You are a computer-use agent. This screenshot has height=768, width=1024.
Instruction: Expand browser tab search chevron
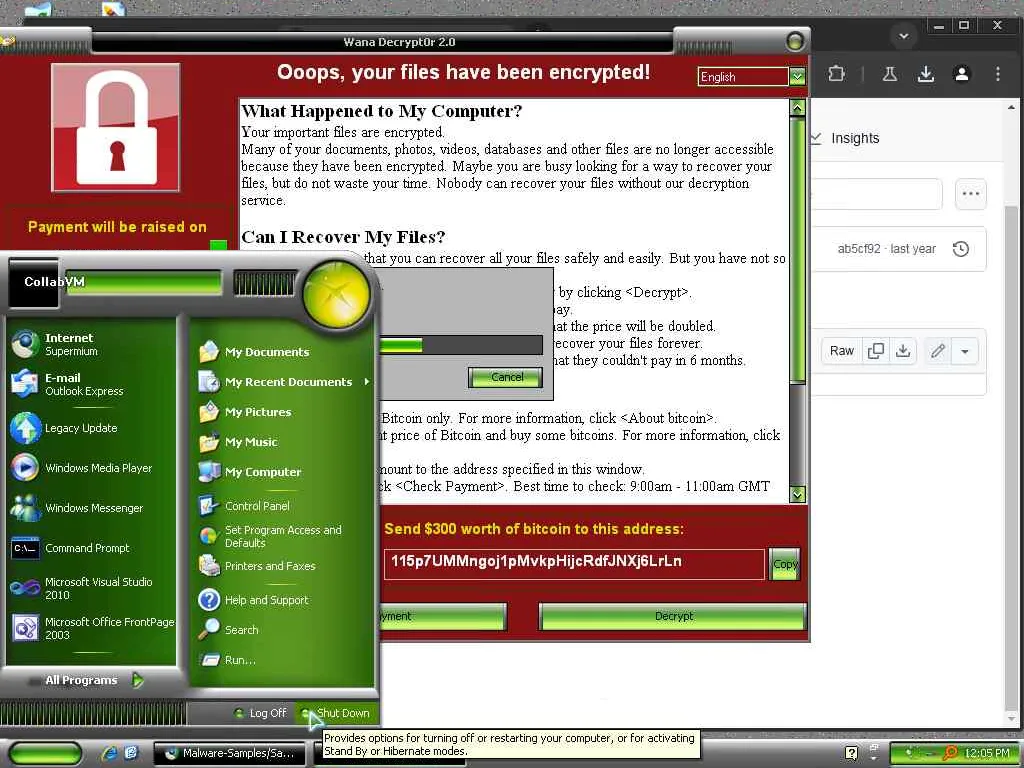[x=904, y=36]
